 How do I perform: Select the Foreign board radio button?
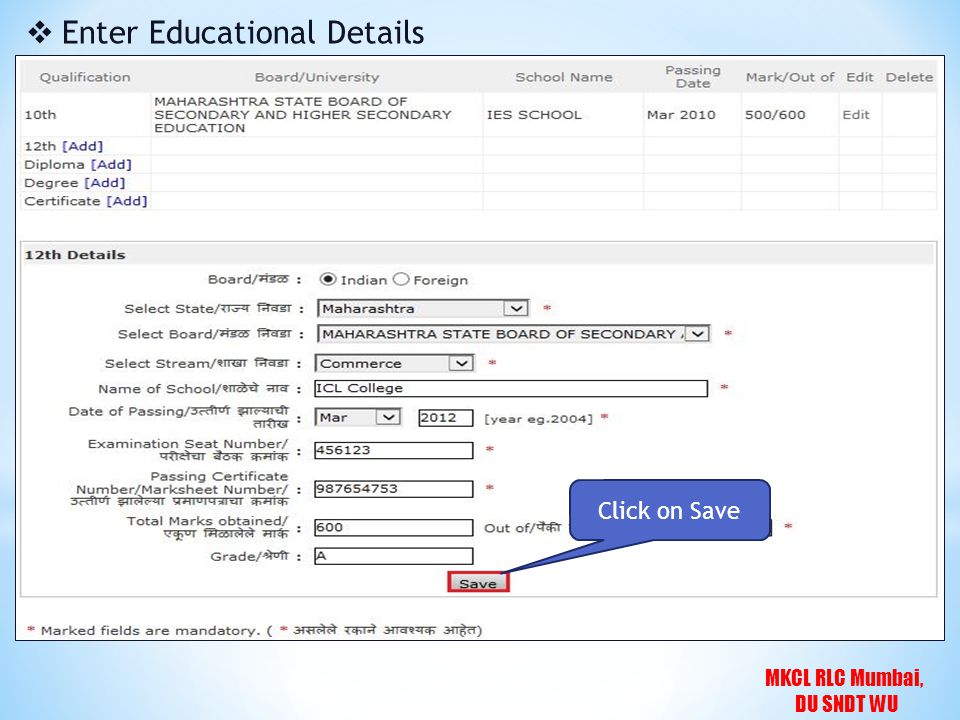point(400,279)
